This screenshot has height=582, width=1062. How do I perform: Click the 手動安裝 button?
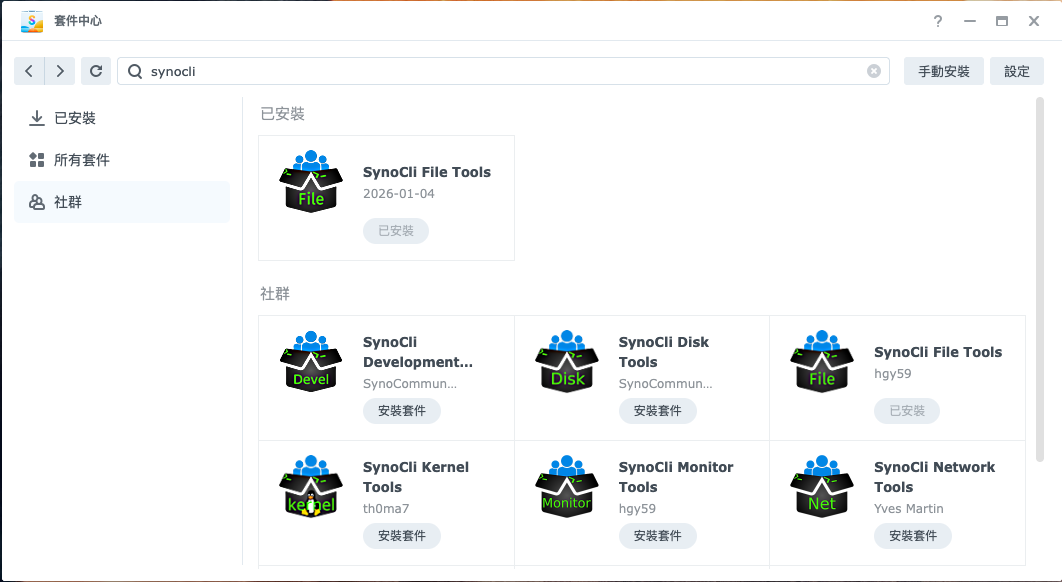pos(943,71)
